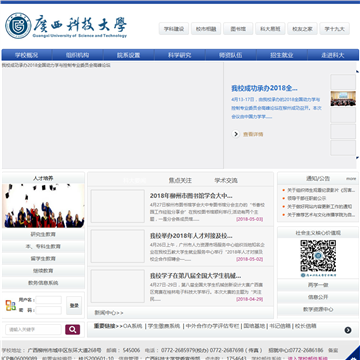360x360 pixels.
Task: Select the conference photo slideshow thumbnail
Action: click(x=343, y=99)
